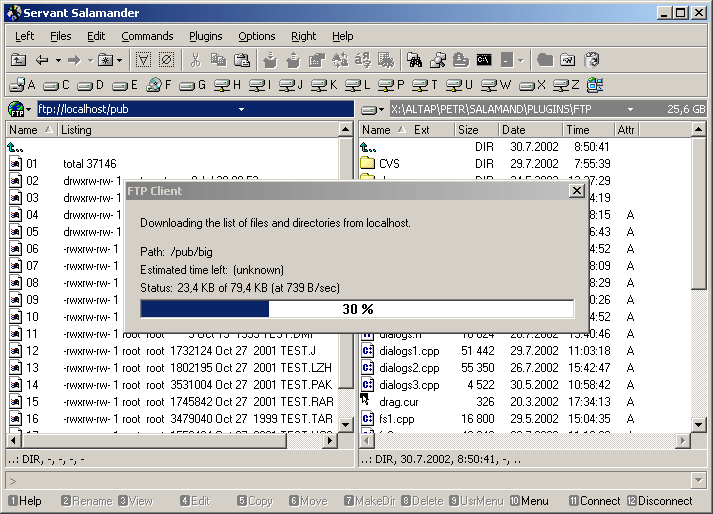Select drag.cur in right panel

(x=390, y=402)
